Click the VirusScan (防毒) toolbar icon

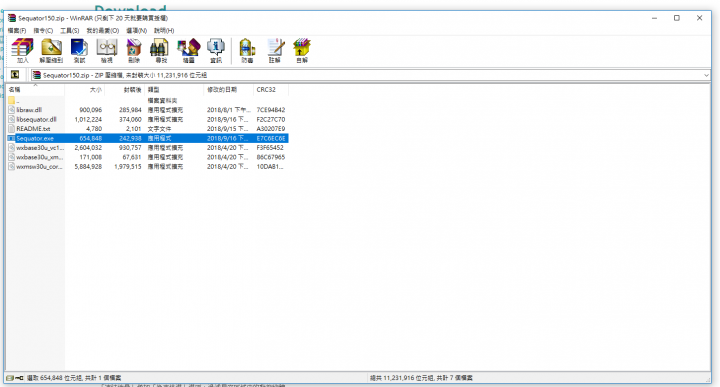[x=248, y=50]
